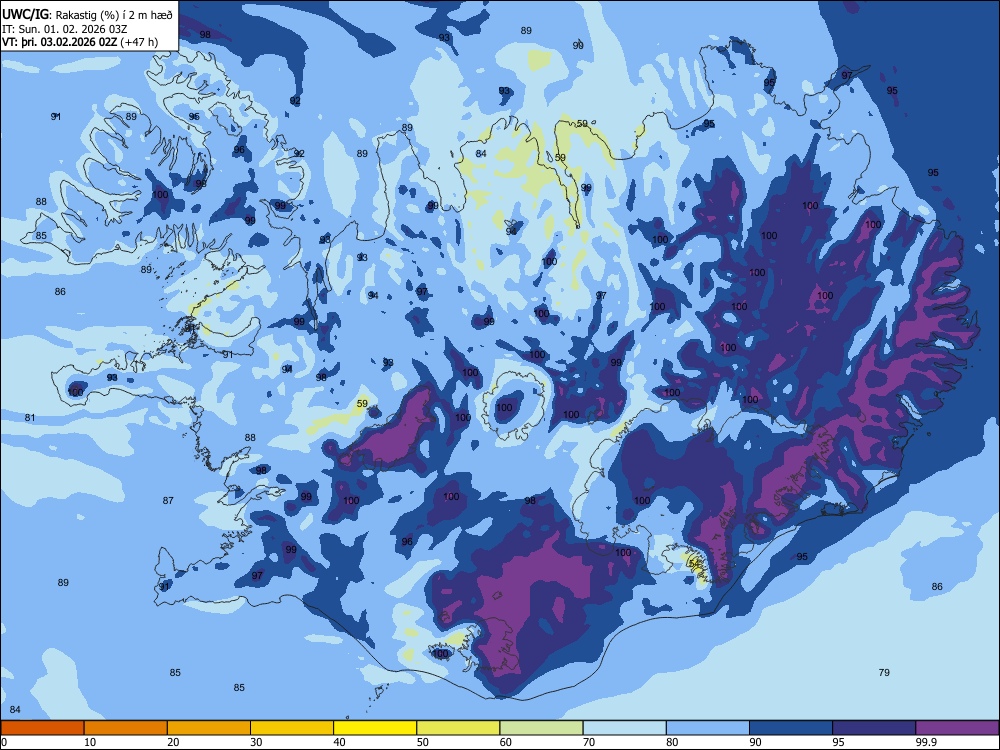1000x750 pixels.
Task: Pick the indigo 95–99.9 legend swatch
Action: click(x=874, y=728)
